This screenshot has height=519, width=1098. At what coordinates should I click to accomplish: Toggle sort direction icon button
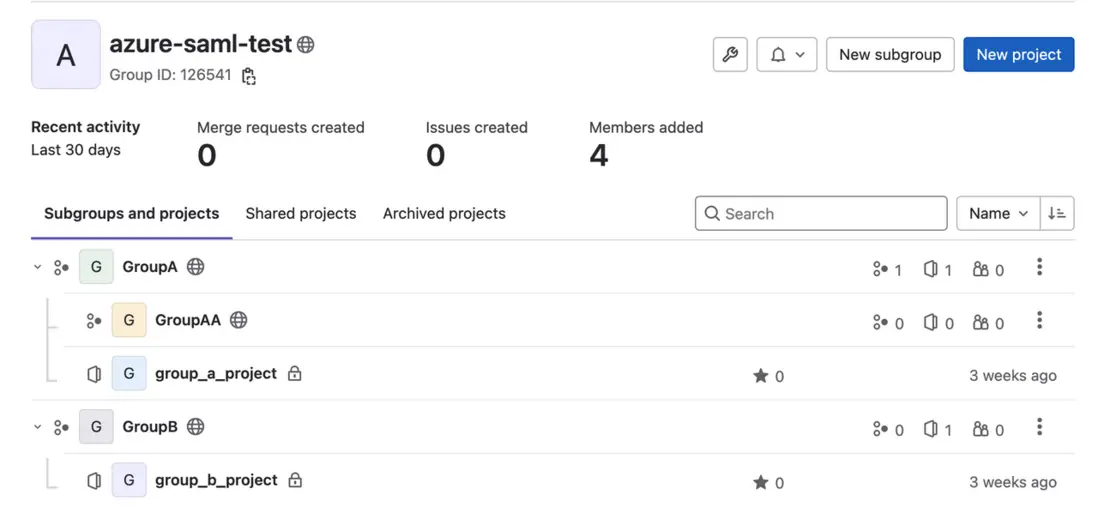tap(1057, 213)
